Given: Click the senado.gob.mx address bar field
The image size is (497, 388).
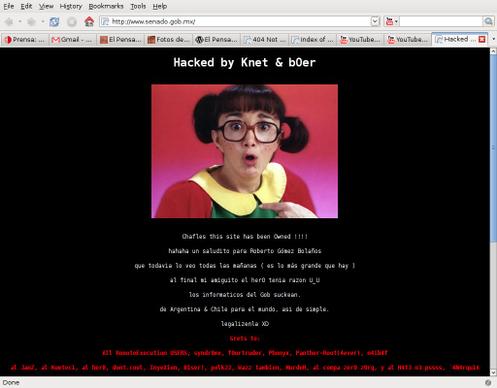Looking at the screenshot, I should (240, 22).
